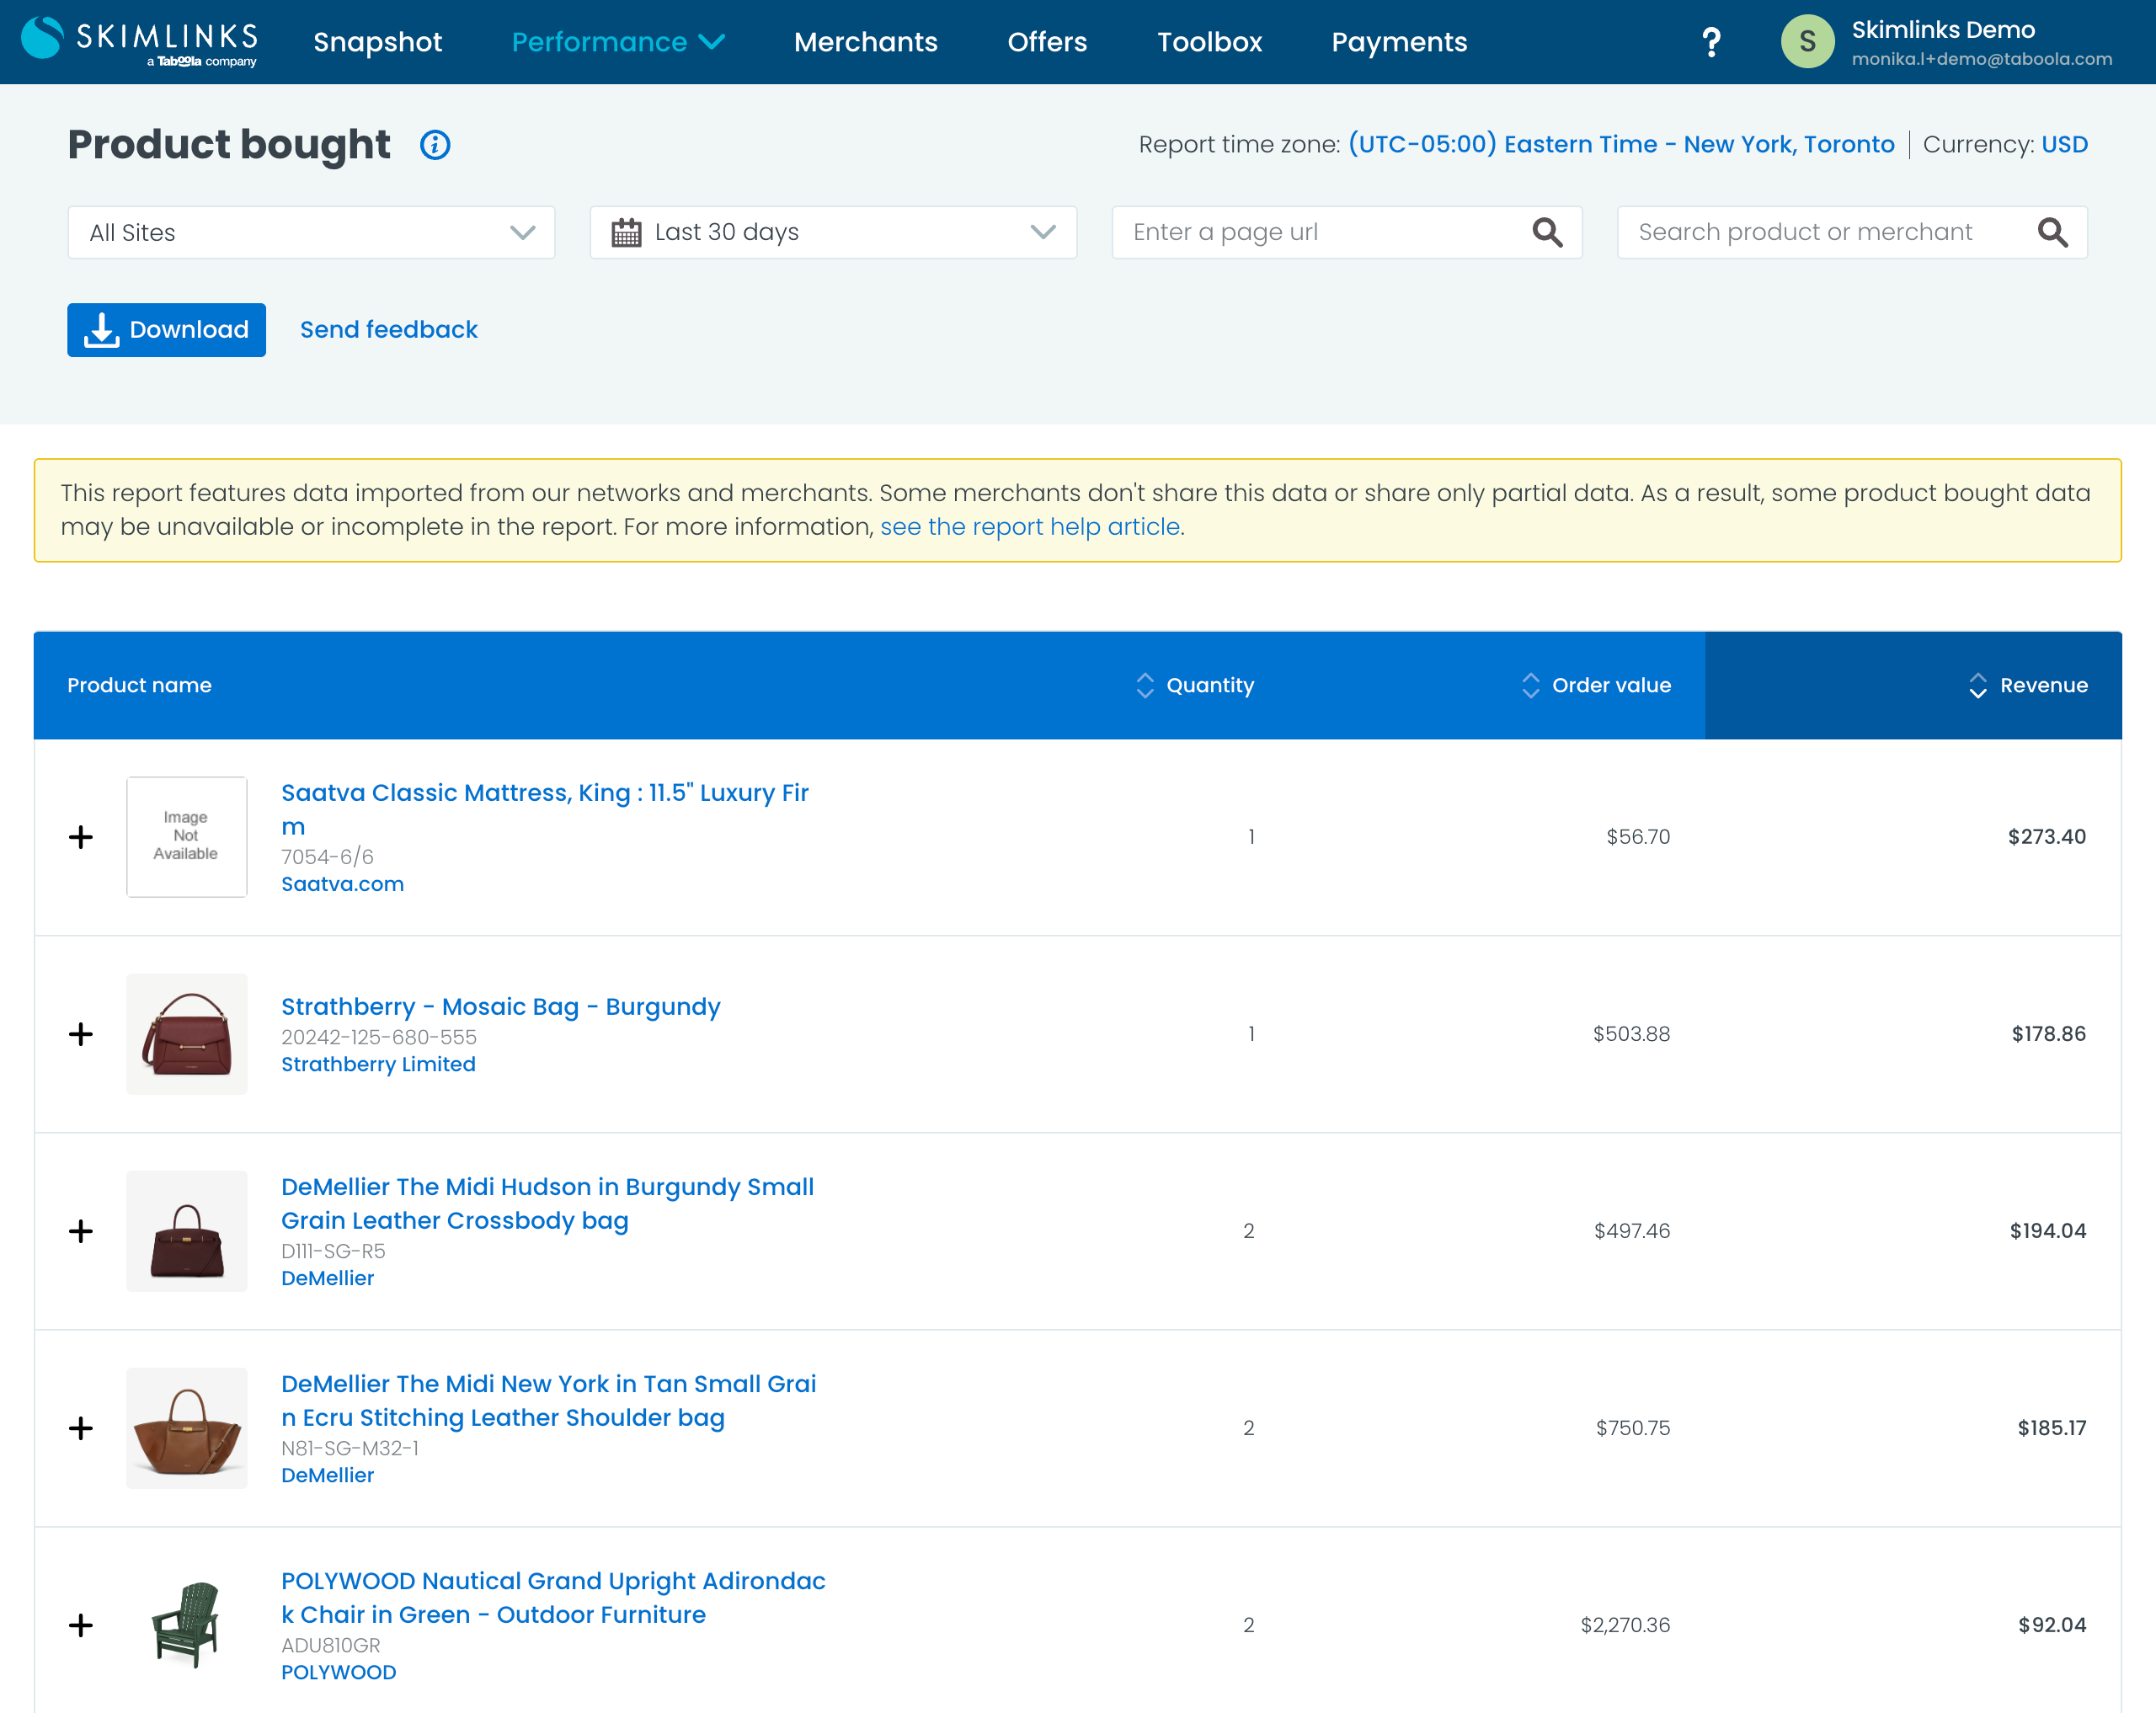Sort table by Order value arrows
Image resolution: width=2156 pixels, height=1713 pixels.
coord(1530,685)
